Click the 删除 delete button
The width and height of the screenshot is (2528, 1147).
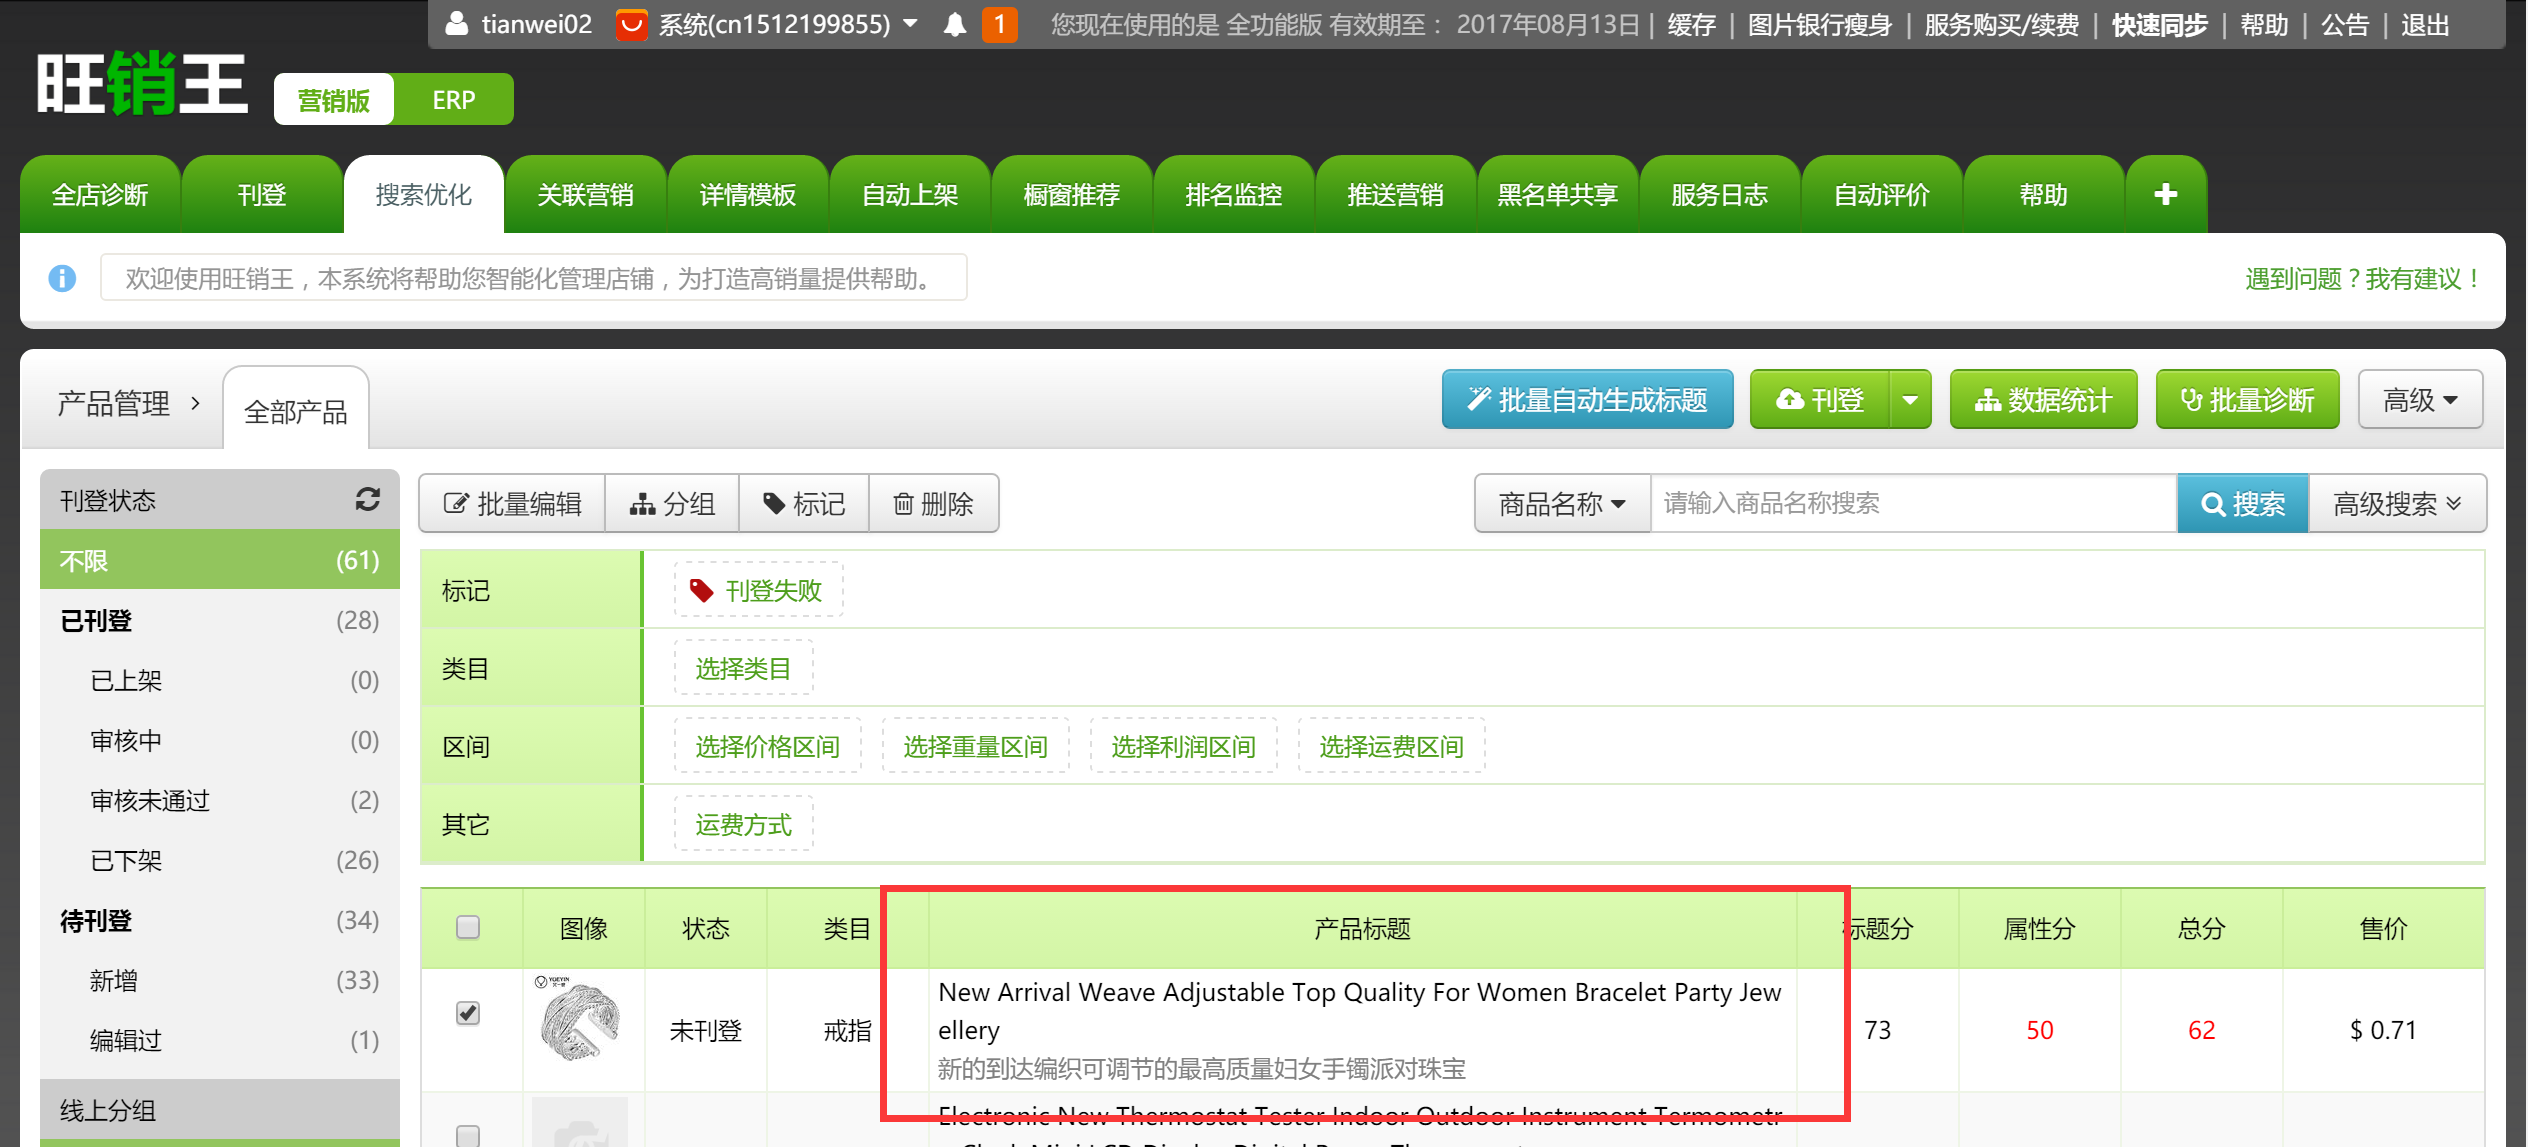tap(933, 503)
